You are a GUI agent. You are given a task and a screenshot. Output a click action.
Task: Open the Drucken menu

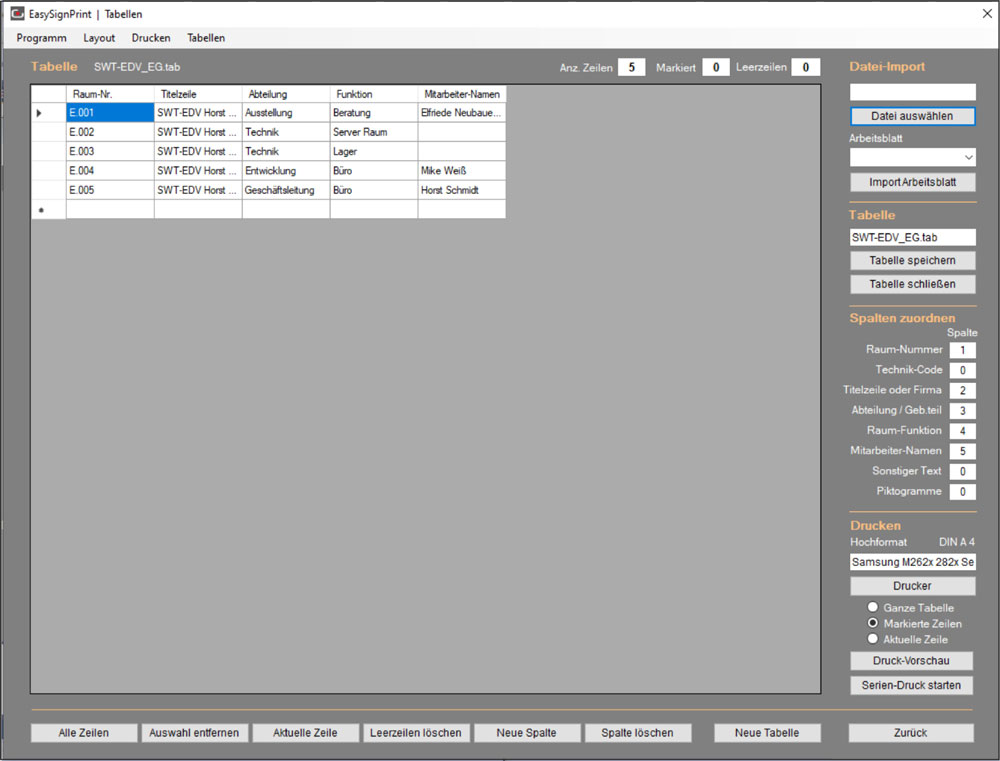(151, 38)
